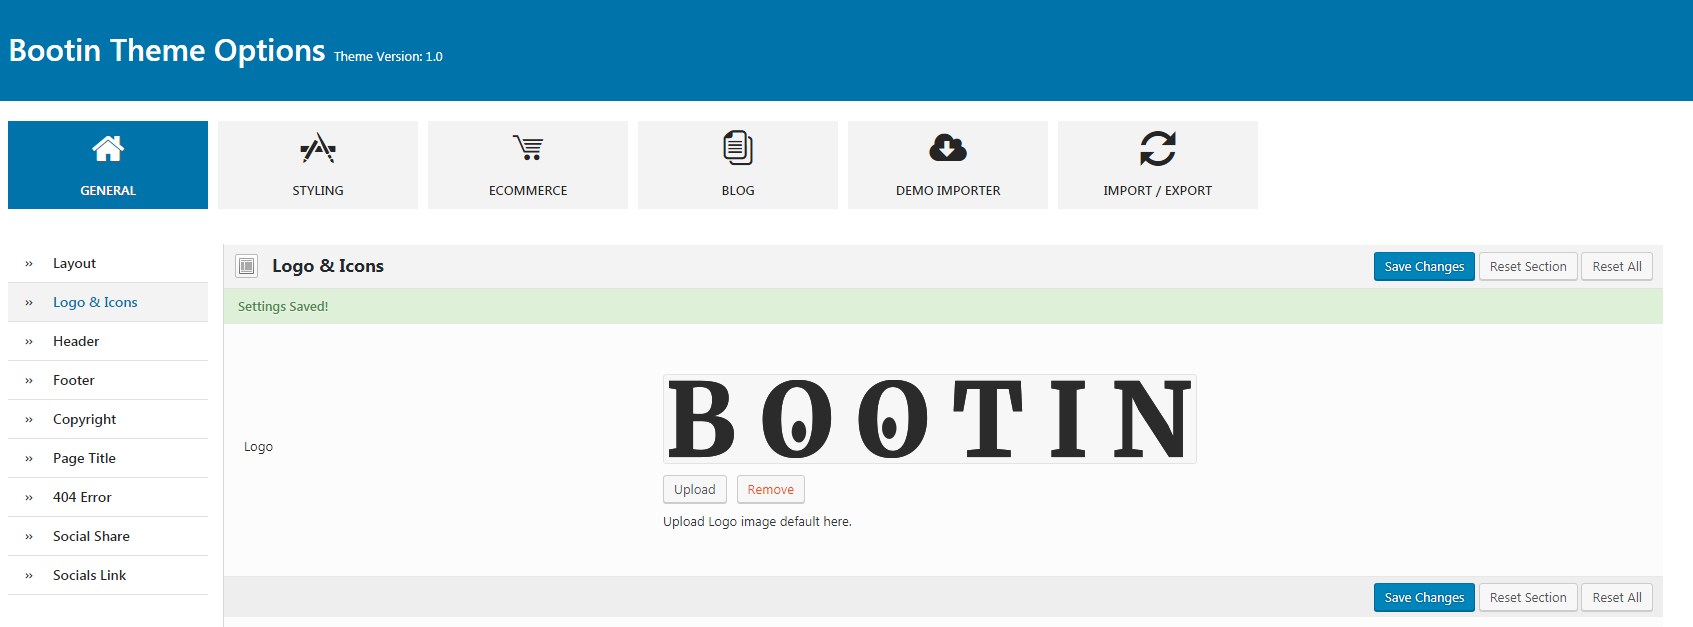Click the BOOTIN logo preview image

coord(930,419)
